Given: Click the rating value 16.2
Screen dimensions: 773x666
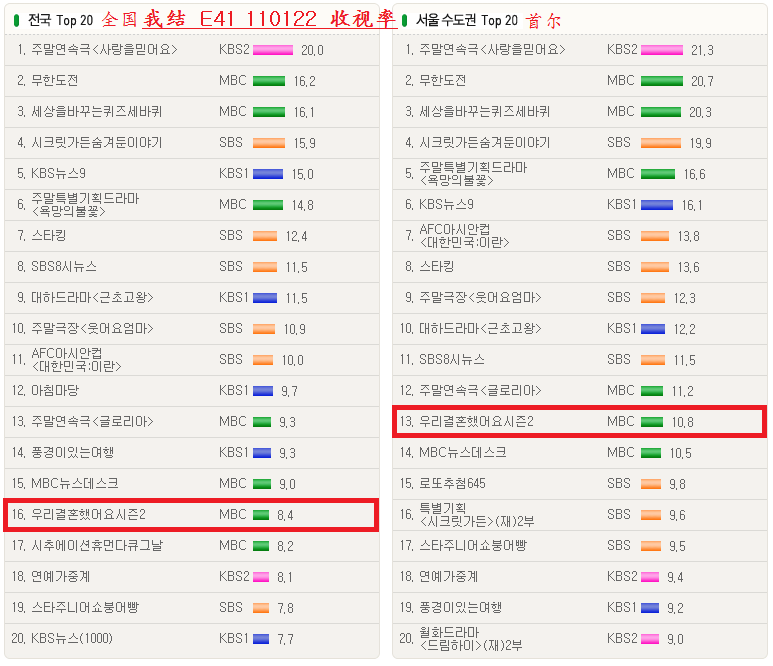Looking at the screenshot, I should click(305, 81).
